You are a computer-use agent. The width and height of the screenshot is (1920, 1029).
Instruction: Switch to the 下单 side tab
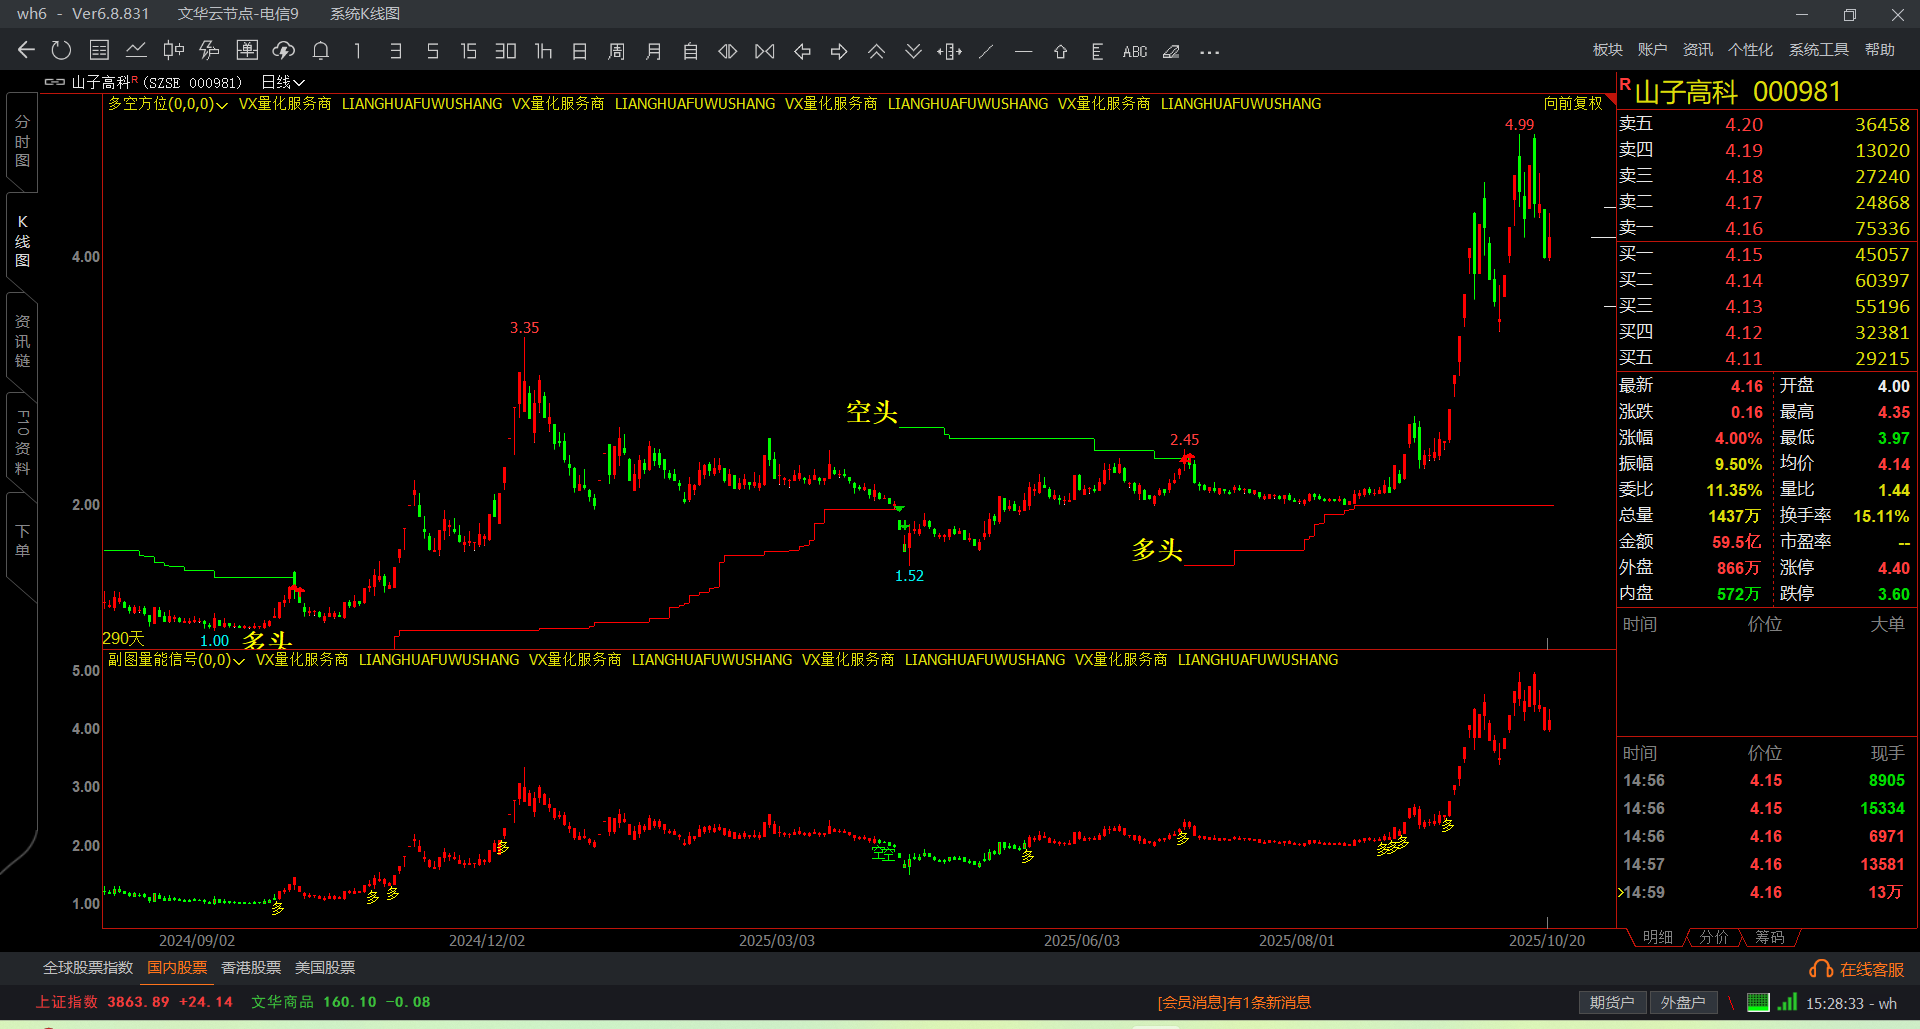pyautogui.click(x=22, y=541)
